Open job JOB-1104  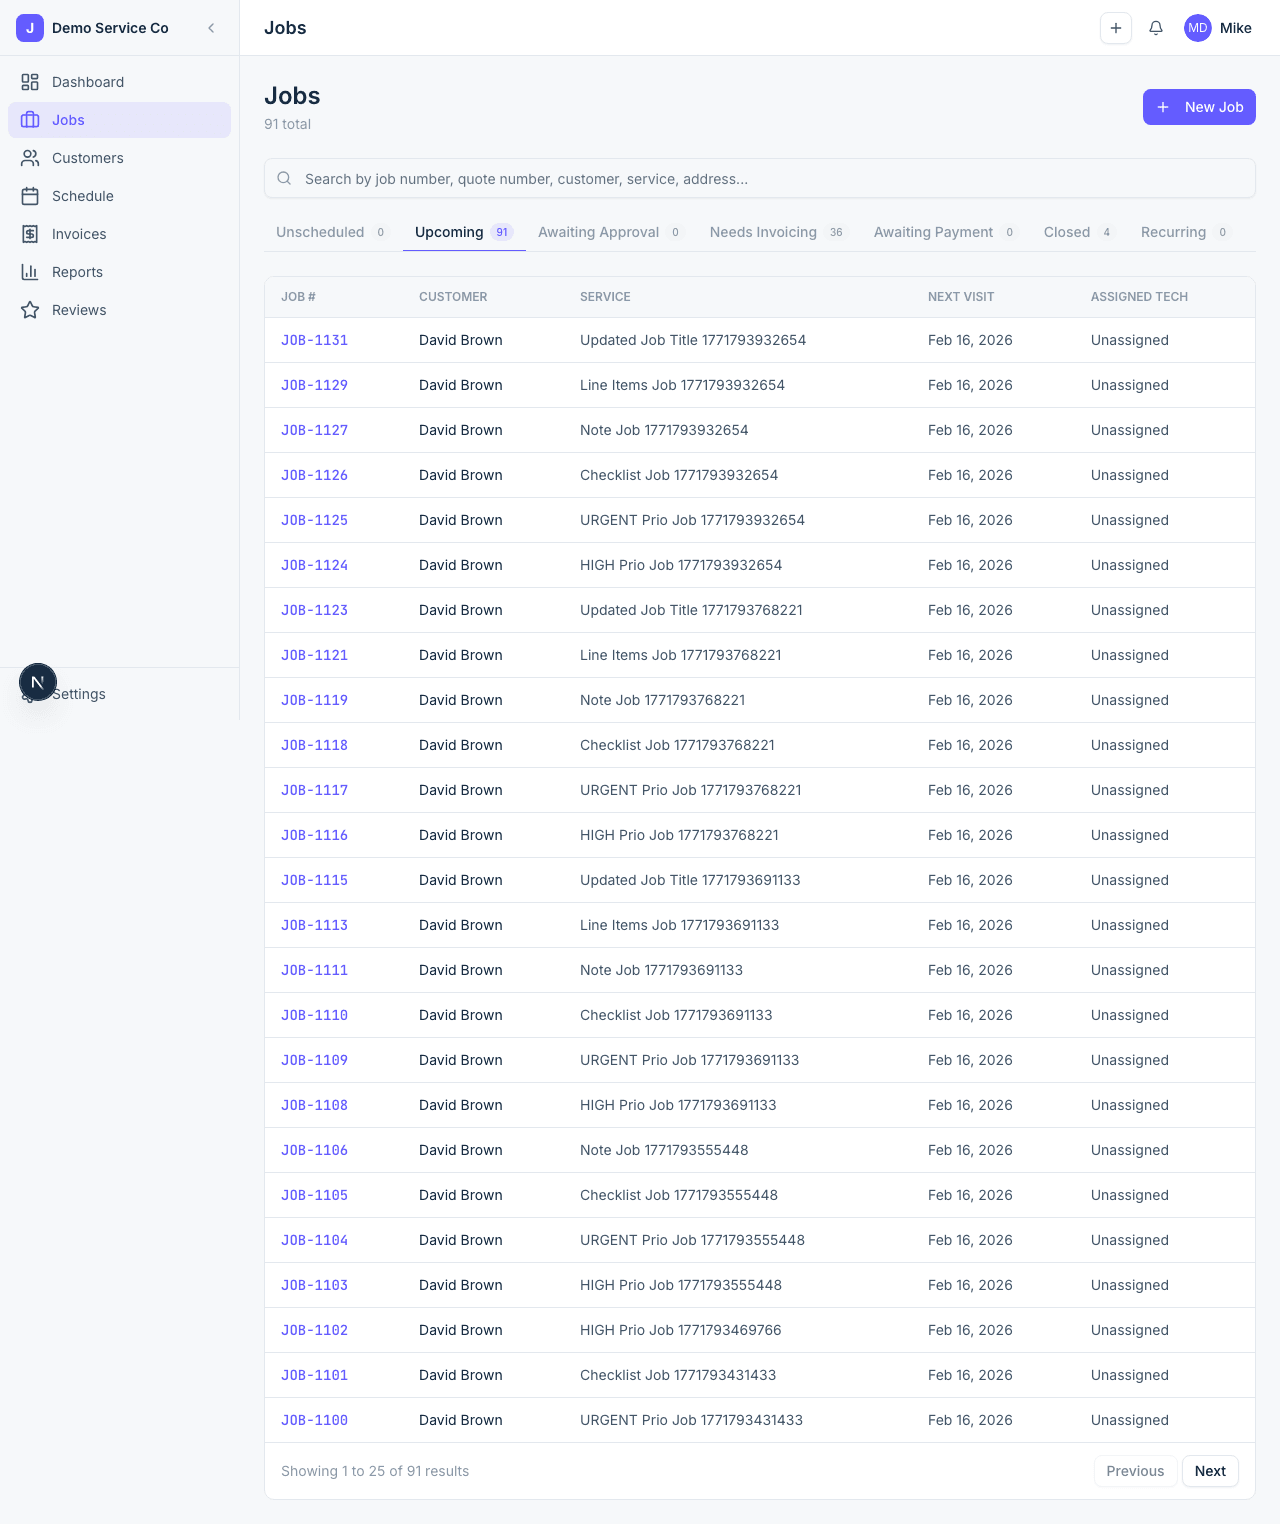314,1240
